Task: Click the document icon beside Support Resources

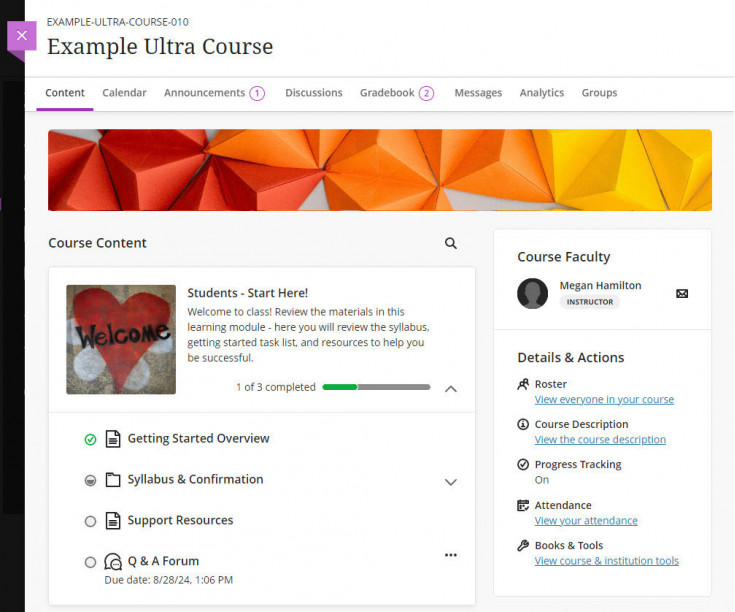Action: (112, 521)
